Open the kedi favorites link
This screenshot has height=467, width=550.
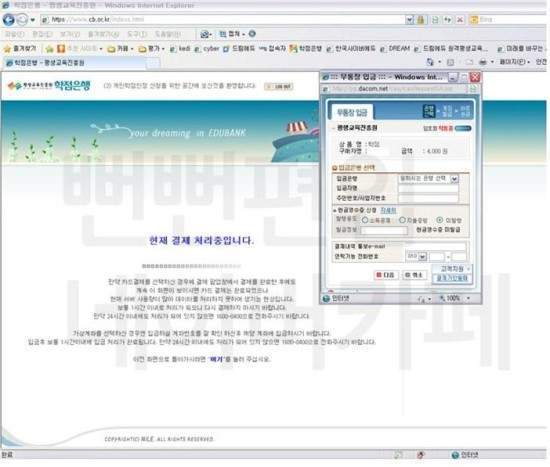pos(180,49)
